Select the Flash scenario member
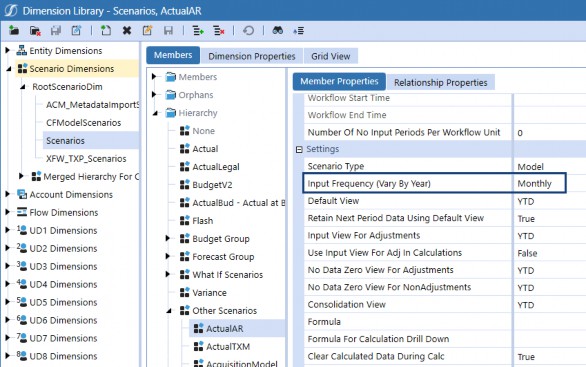Screen dimensions: 586x367 203,220
